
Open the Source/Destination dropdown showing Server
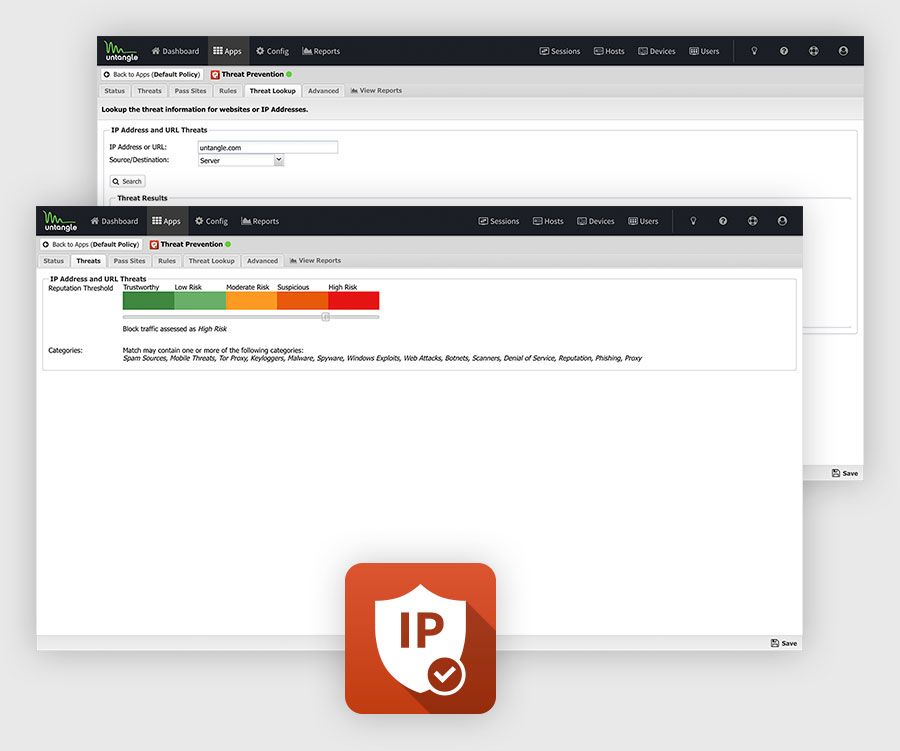click(240, 160)
